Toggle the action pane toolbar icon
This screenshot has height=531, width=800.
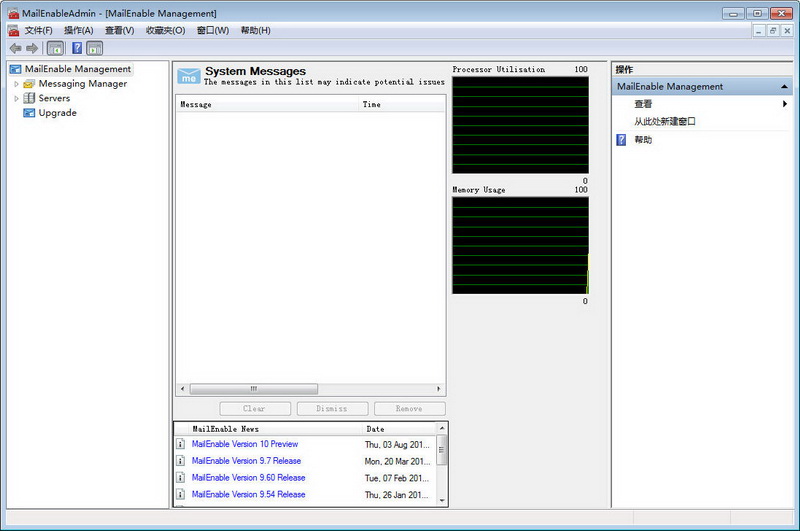pyautogui.click(x=94, y=48)
